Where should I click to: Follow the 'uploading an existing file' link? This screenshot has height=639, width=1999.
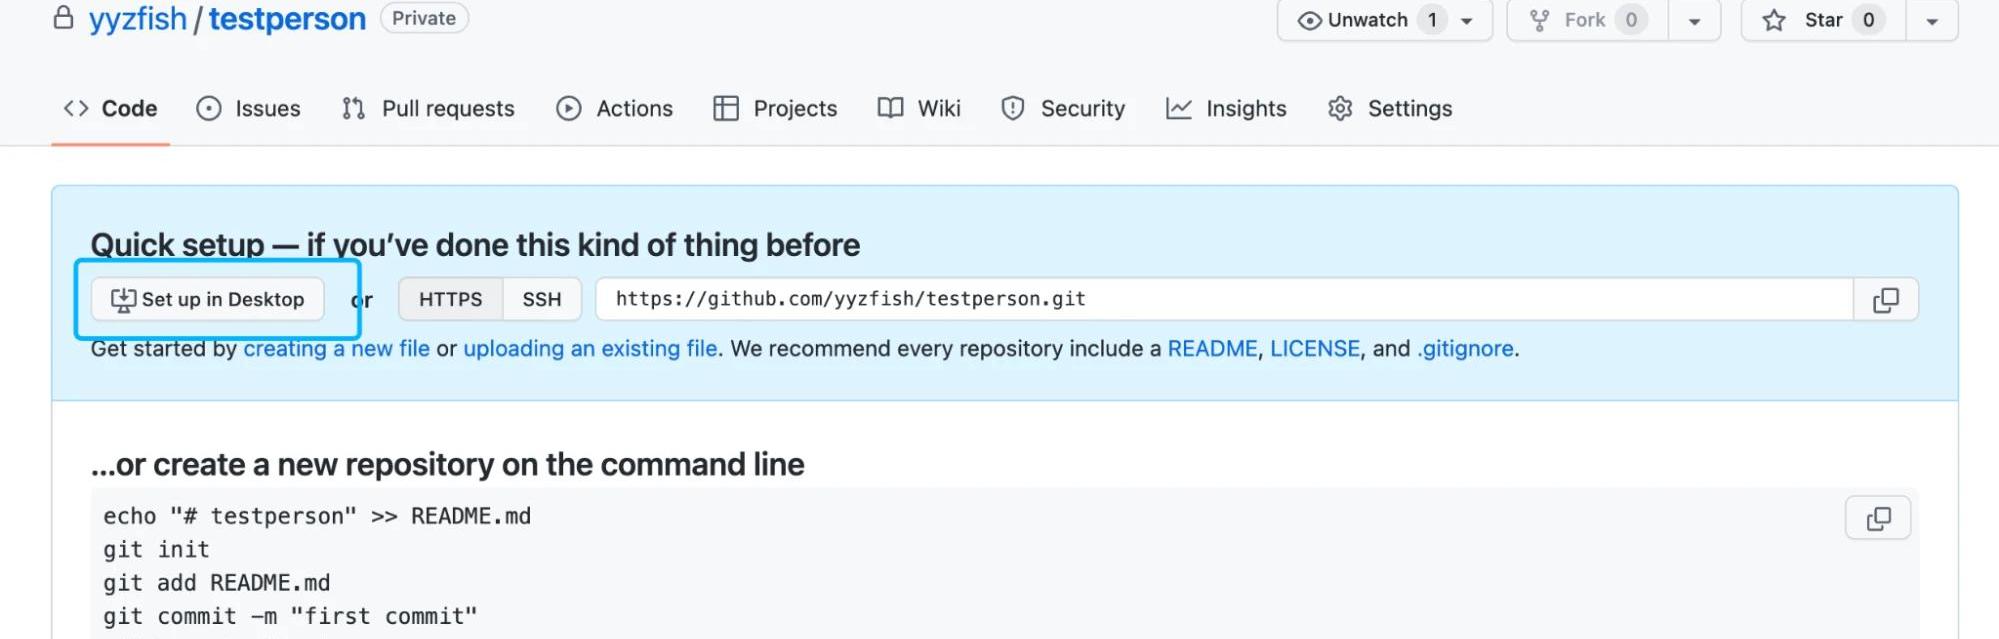click(590, 349)
